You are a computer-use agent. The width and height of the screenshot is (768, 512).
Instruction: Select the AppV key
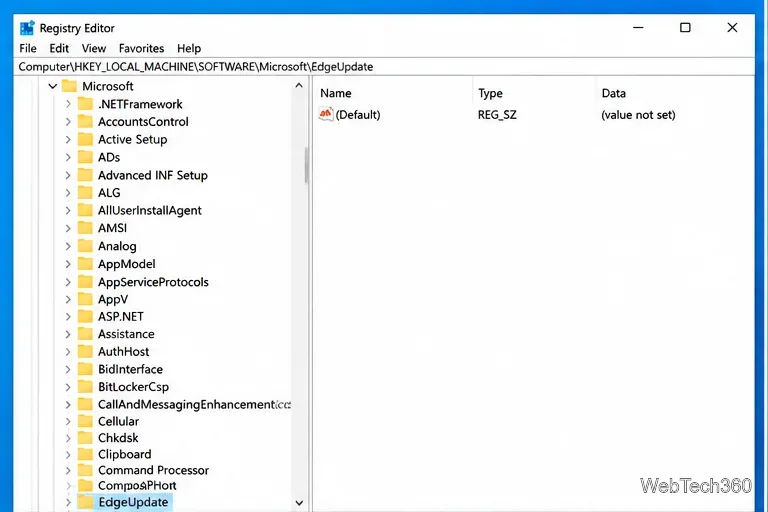[x=113, y=299]
